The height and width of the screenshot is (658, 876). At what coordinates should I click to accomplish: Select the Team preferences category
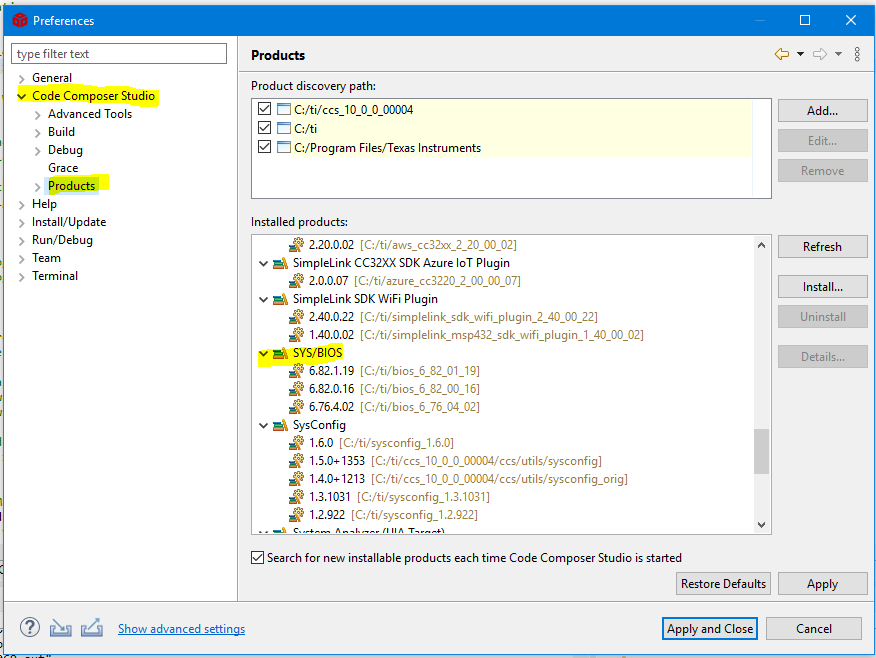pos(46,258)
